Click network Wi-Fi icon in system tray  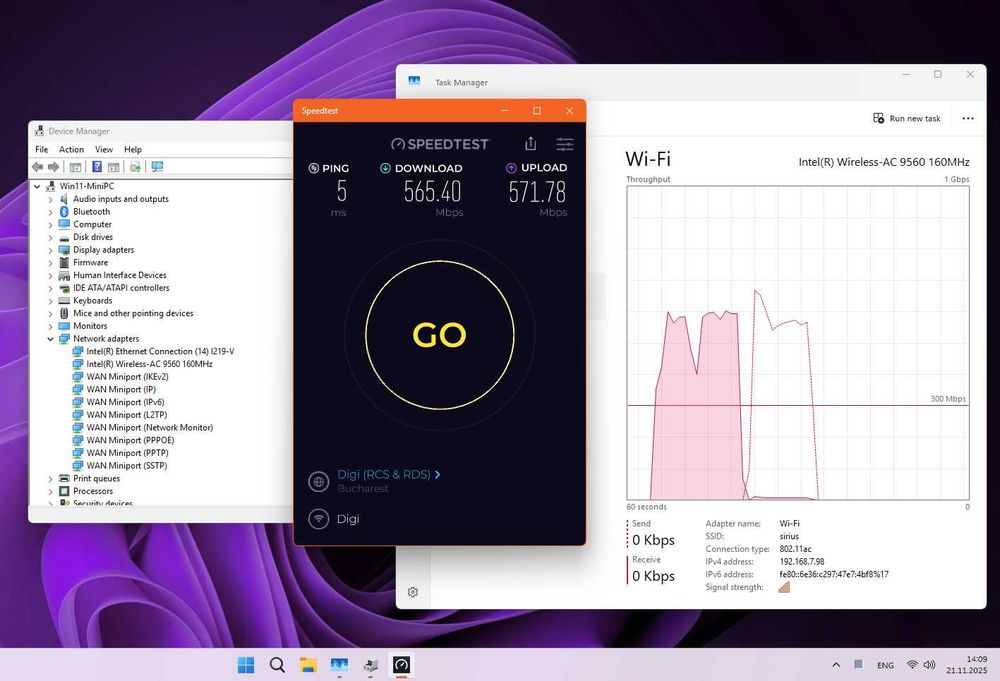click(x=913, y=665)
